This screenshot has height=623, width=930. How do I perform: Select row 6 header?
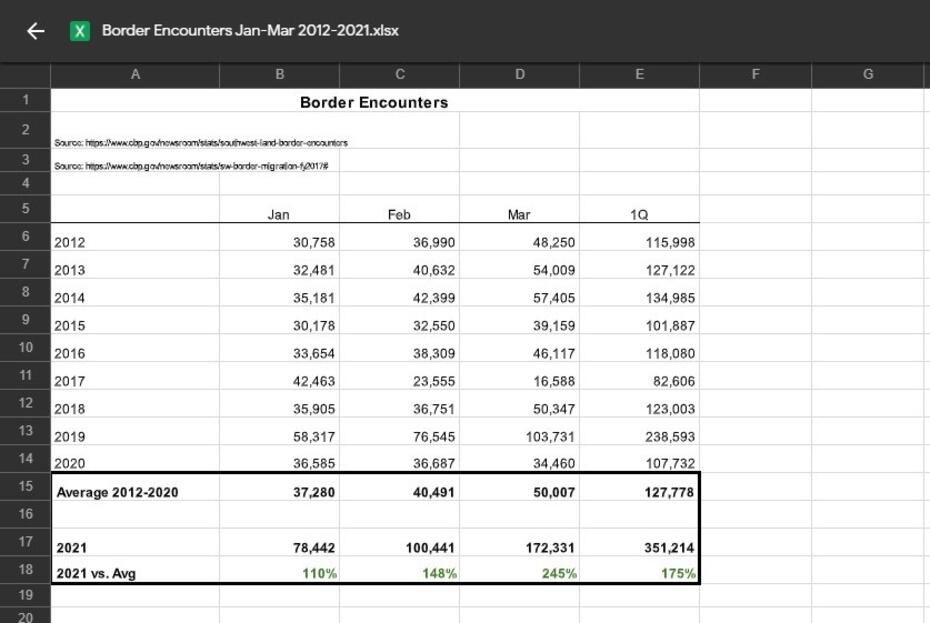pos(26,236)
